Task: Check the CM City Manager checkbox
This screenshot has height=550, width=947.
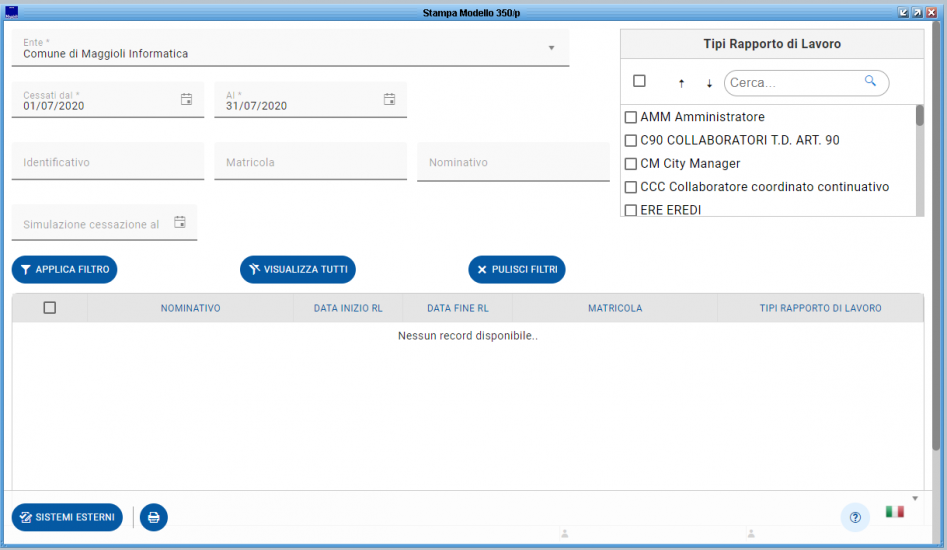Action: 631,164
